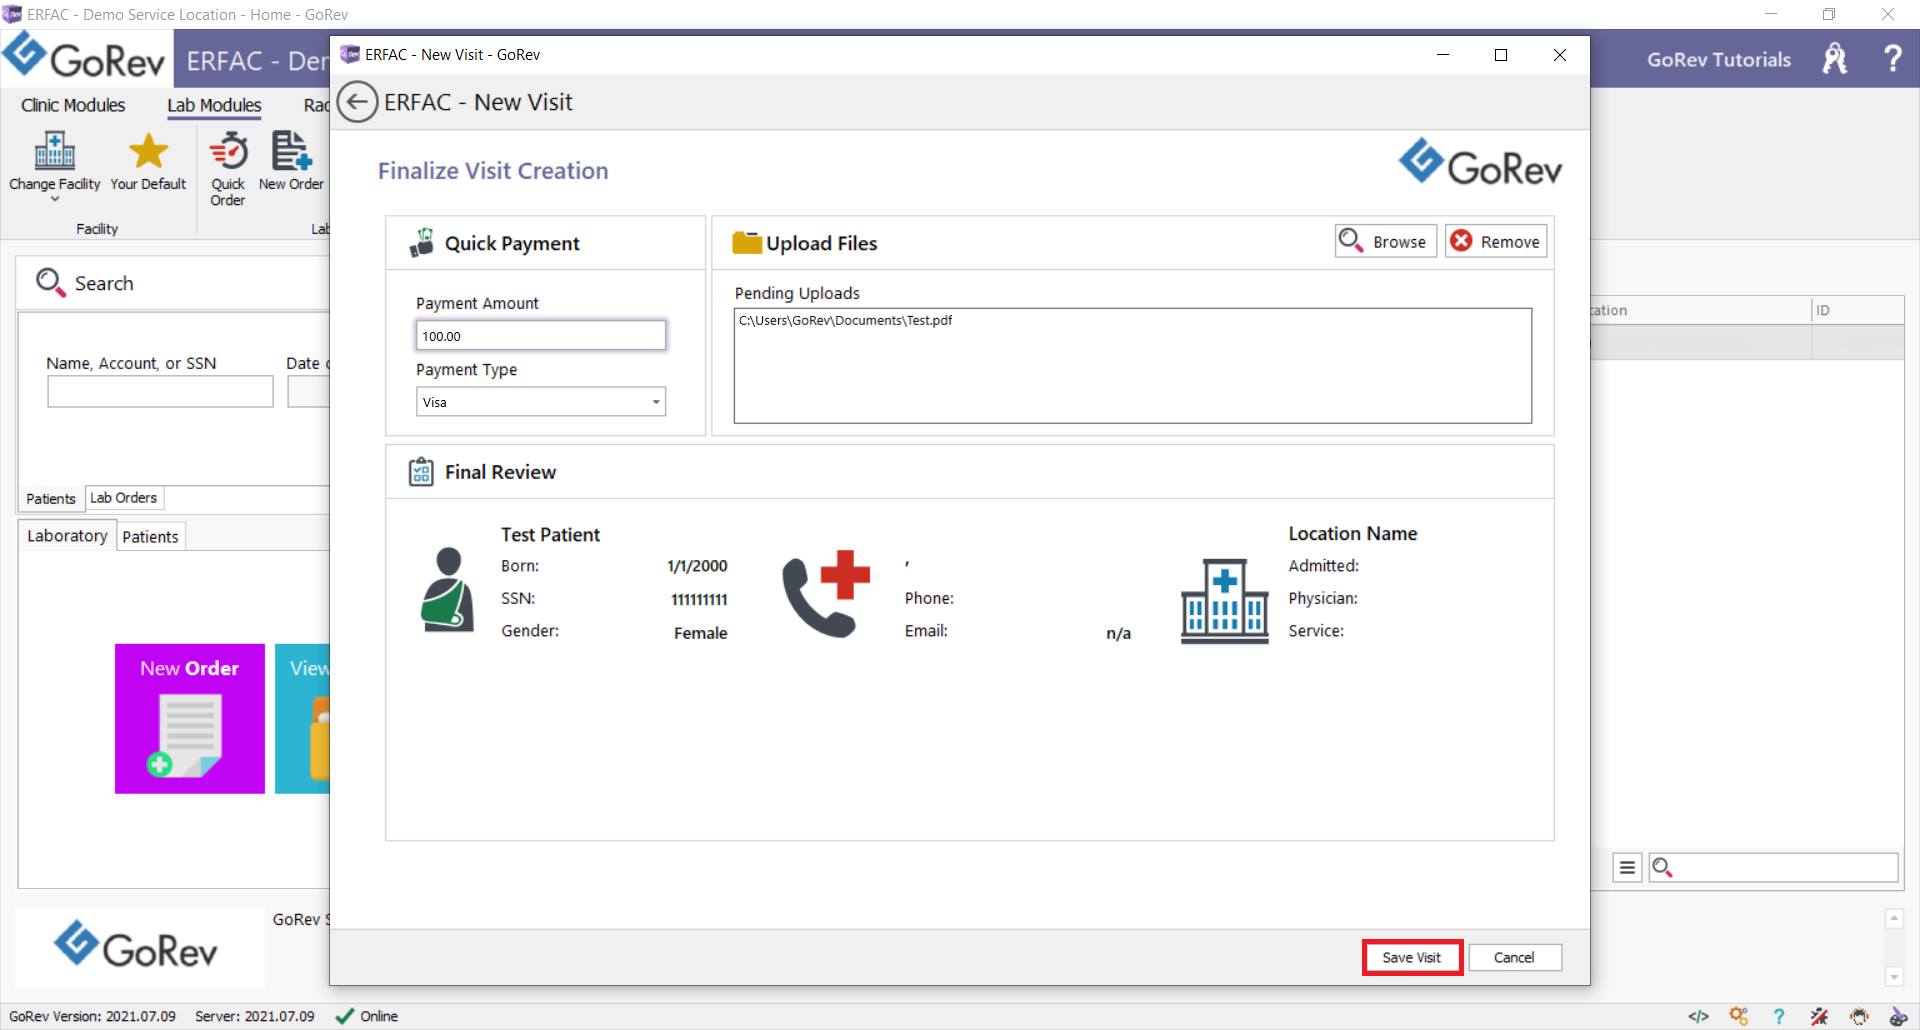Screen dimensions: 1920x1030
Task: Click the Payment Amount field
Action: point(541,336)
